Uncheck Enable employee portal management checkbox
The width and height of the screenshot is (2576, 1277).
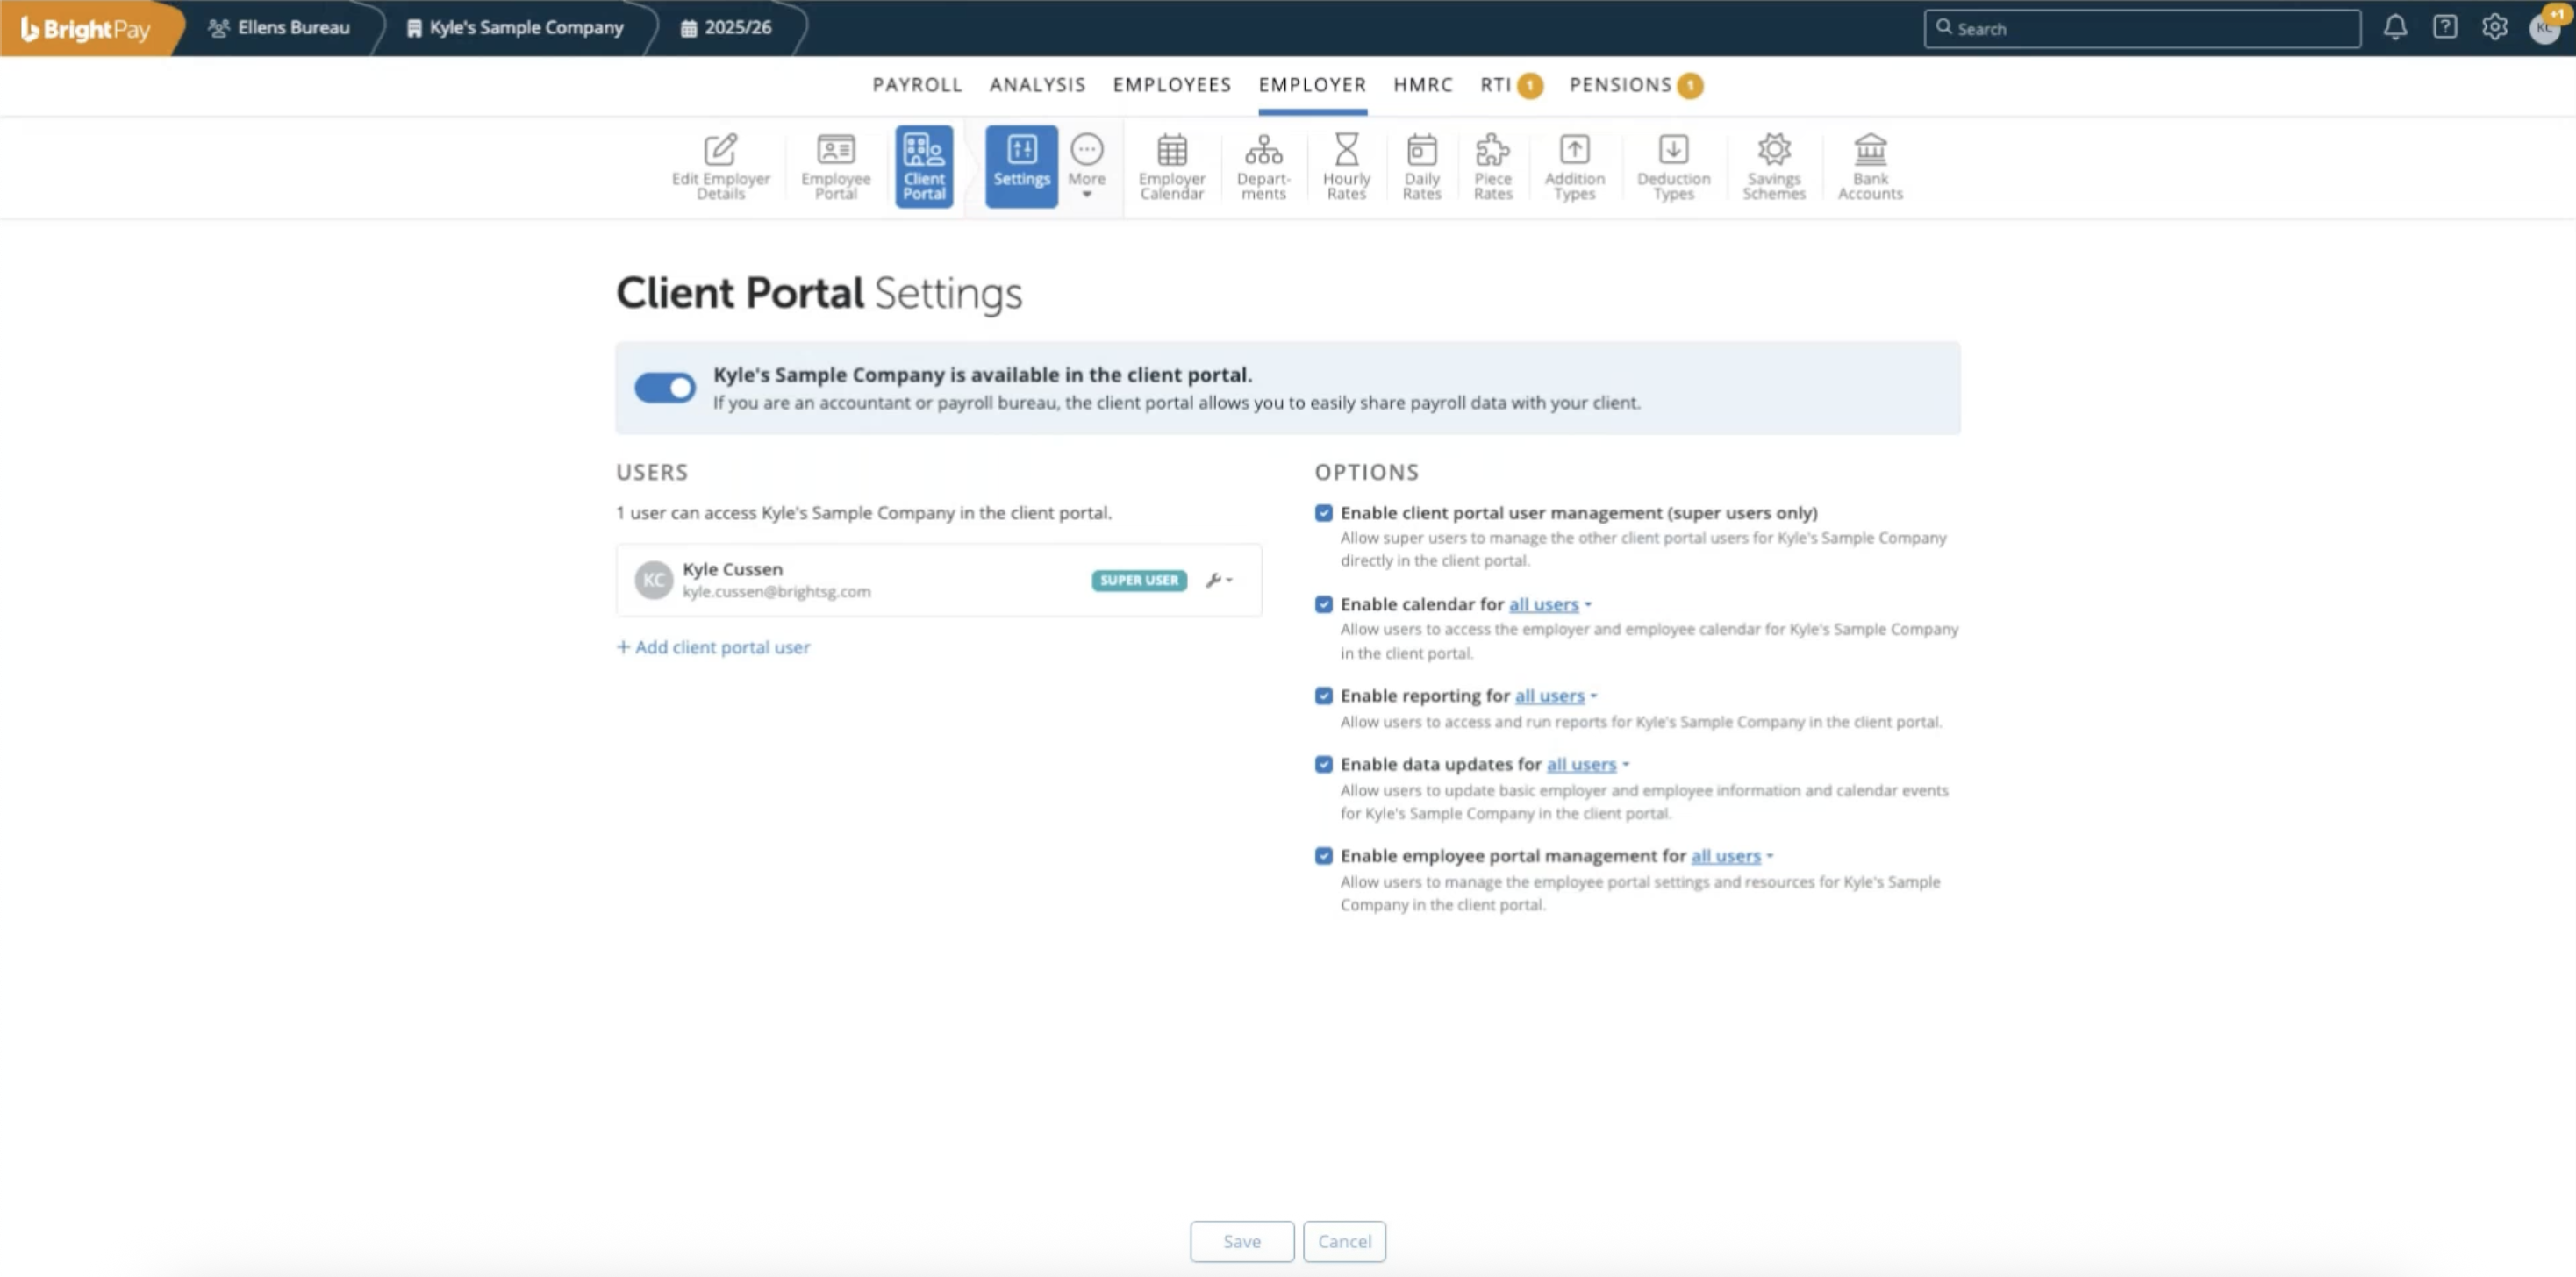click(x=1323, y=856)
